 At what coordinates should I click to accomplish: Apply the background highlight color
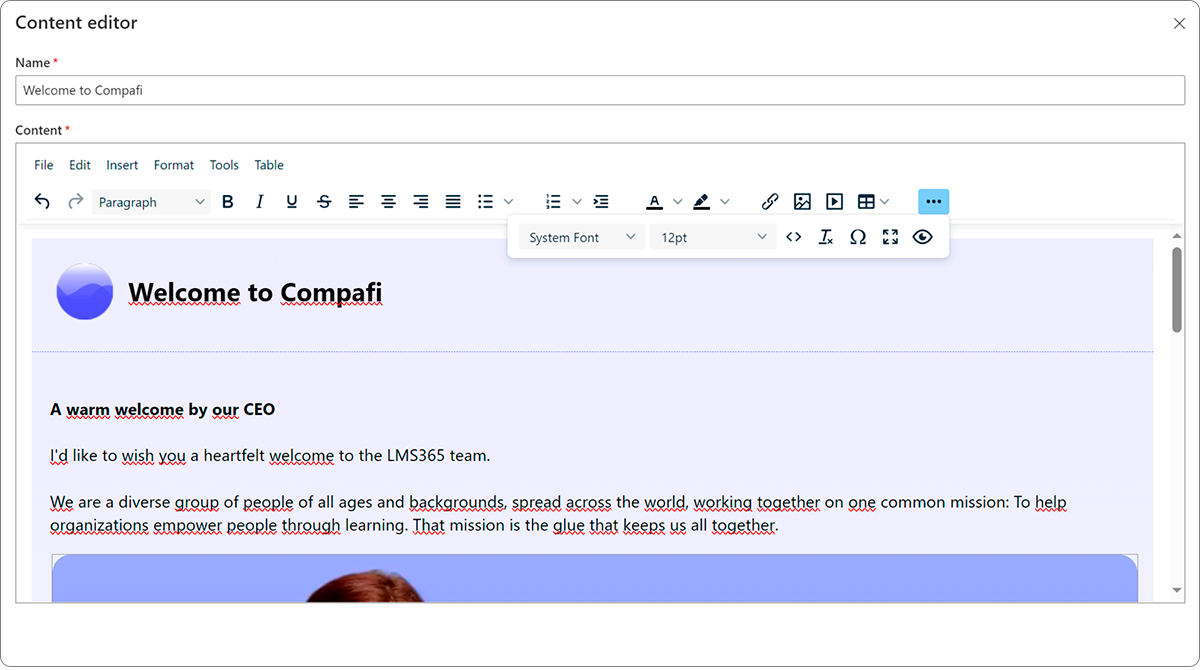tap(702, 202)
